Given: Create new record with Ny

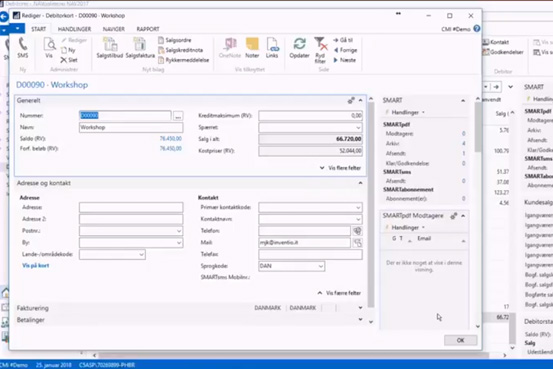Looking at the screenshot, I should pyautogui.click(x=68, y=50).
